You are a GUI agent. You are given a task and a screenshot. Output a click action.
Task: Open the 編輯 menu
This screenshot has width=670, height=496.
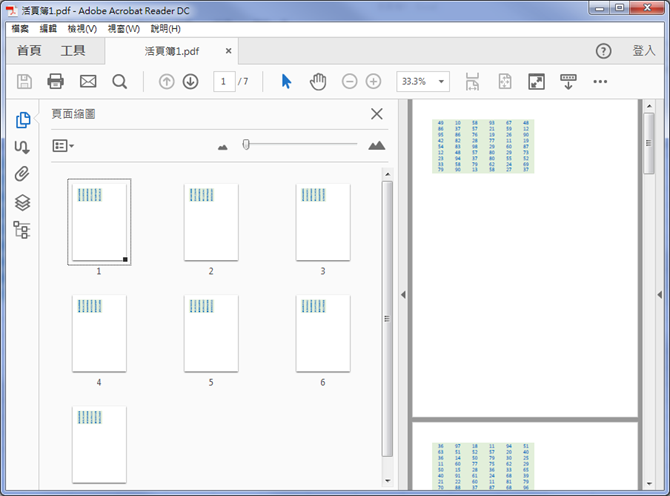[48, 29]
